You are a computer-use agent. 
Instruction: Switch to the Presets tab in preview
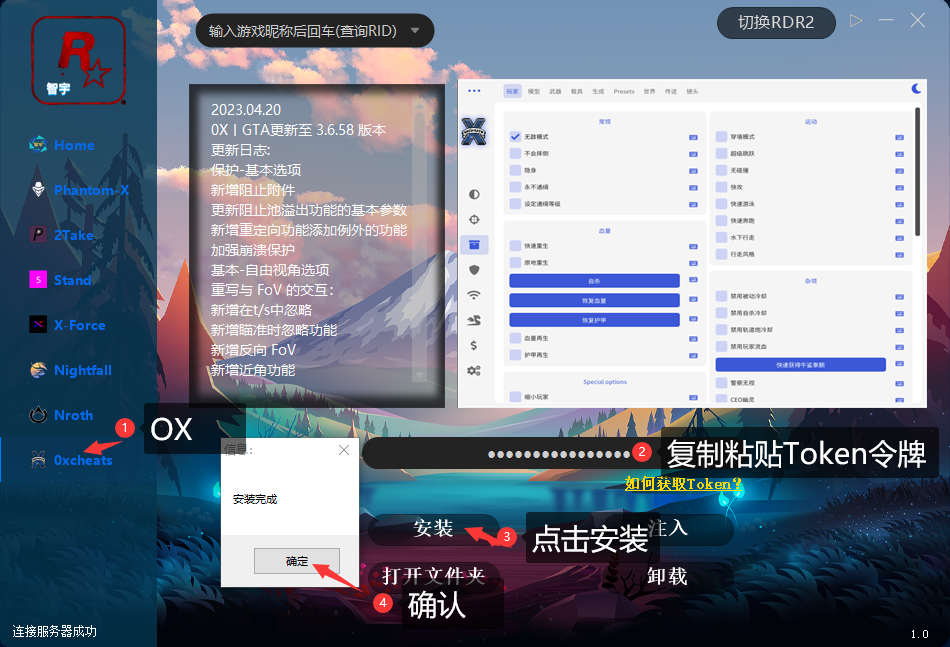click(x=624, y=91)
